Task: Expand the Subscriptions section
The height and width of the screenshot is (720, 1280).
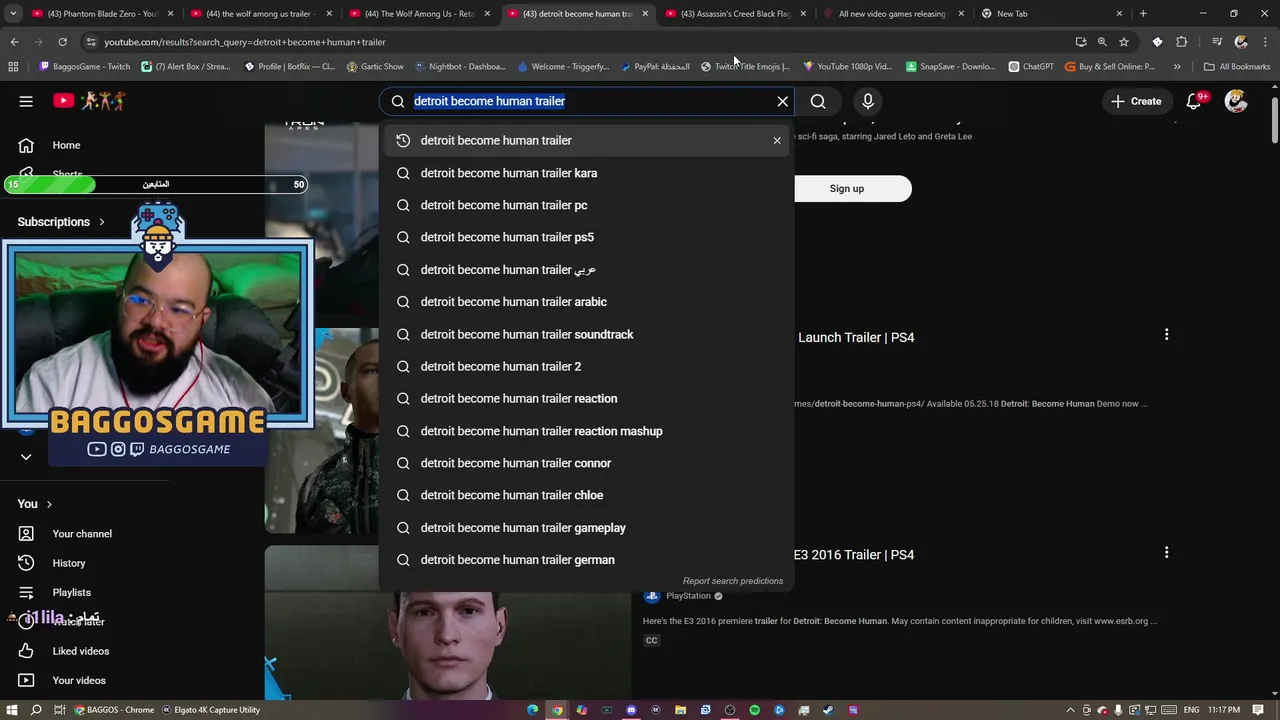Action: coord(61,222)
